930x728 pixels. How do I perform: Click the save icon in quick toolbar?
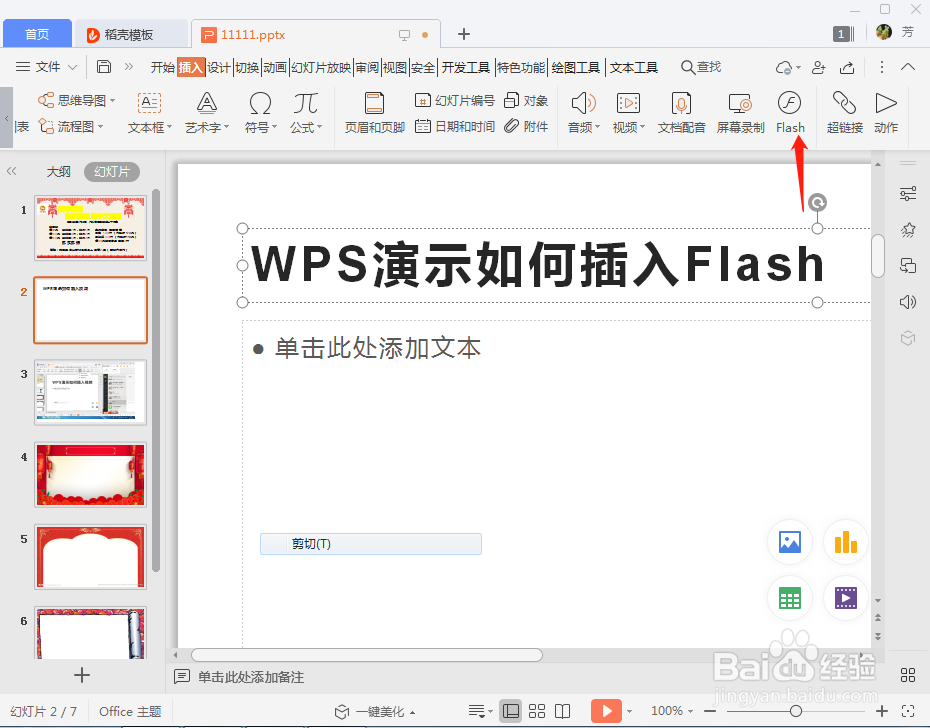click(104, 66)
